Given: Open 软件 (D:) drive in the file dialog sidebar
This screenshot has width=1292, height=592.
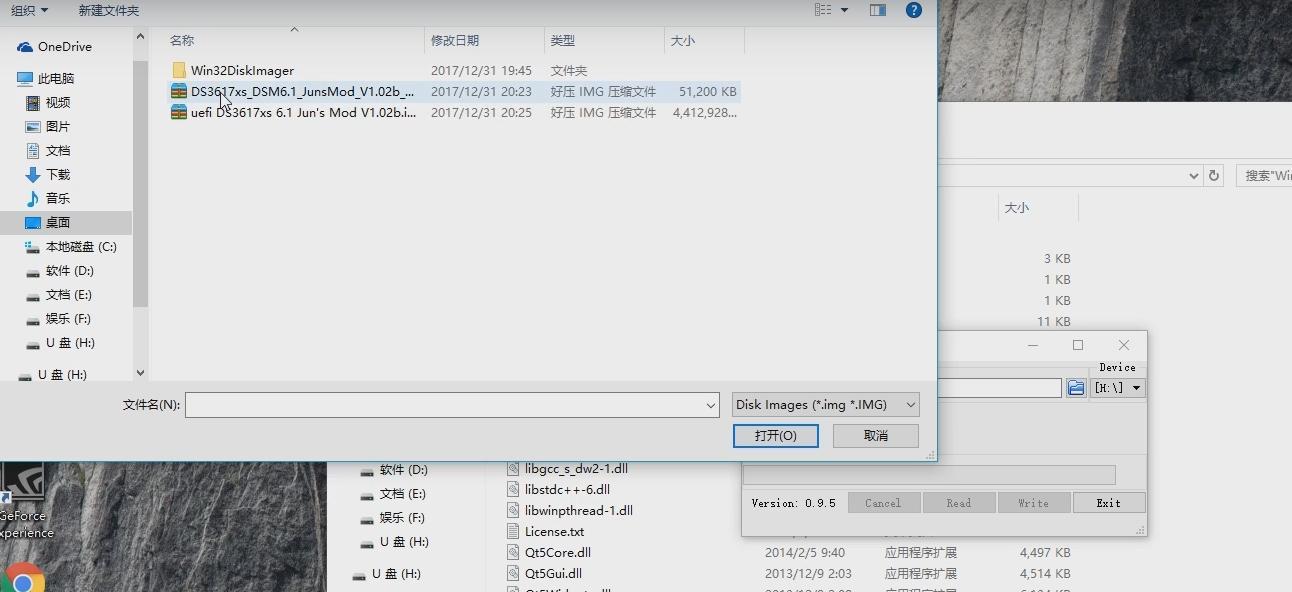Looking at the screenshot, I should [69, 270].
